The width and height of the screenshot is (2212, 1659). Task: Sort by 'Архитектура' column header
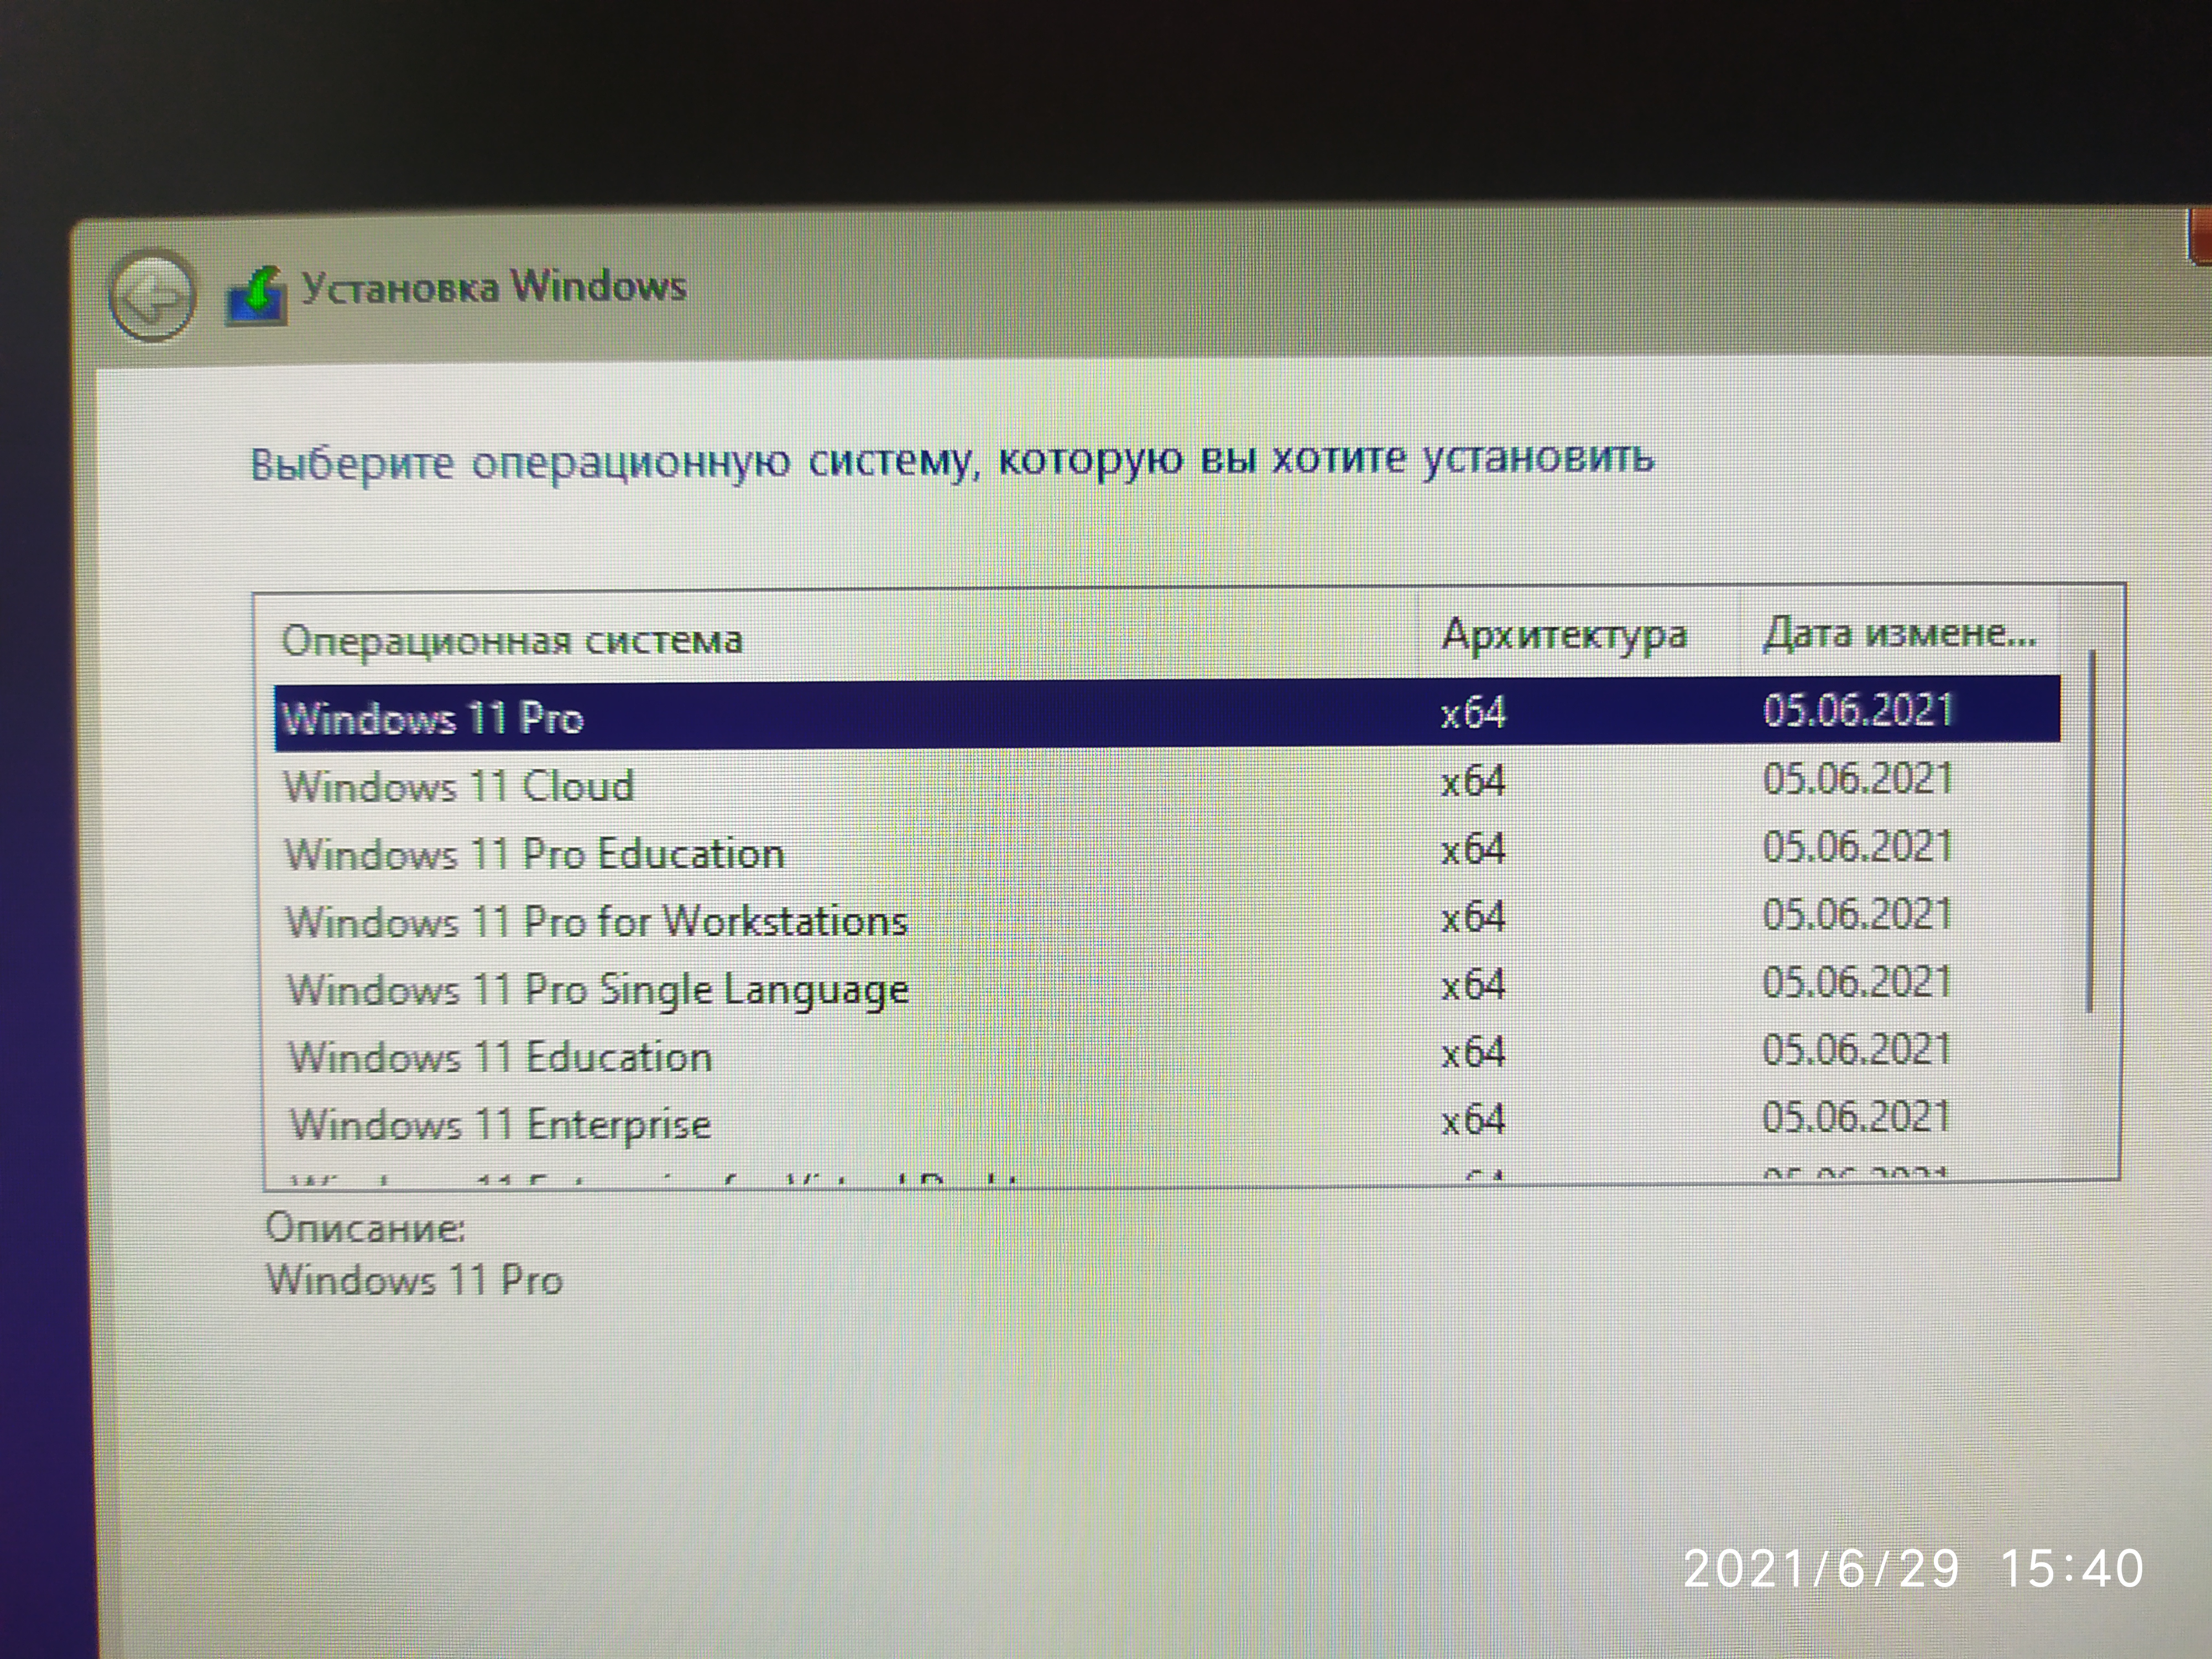pyautogui.click(x=1564, y=635)
